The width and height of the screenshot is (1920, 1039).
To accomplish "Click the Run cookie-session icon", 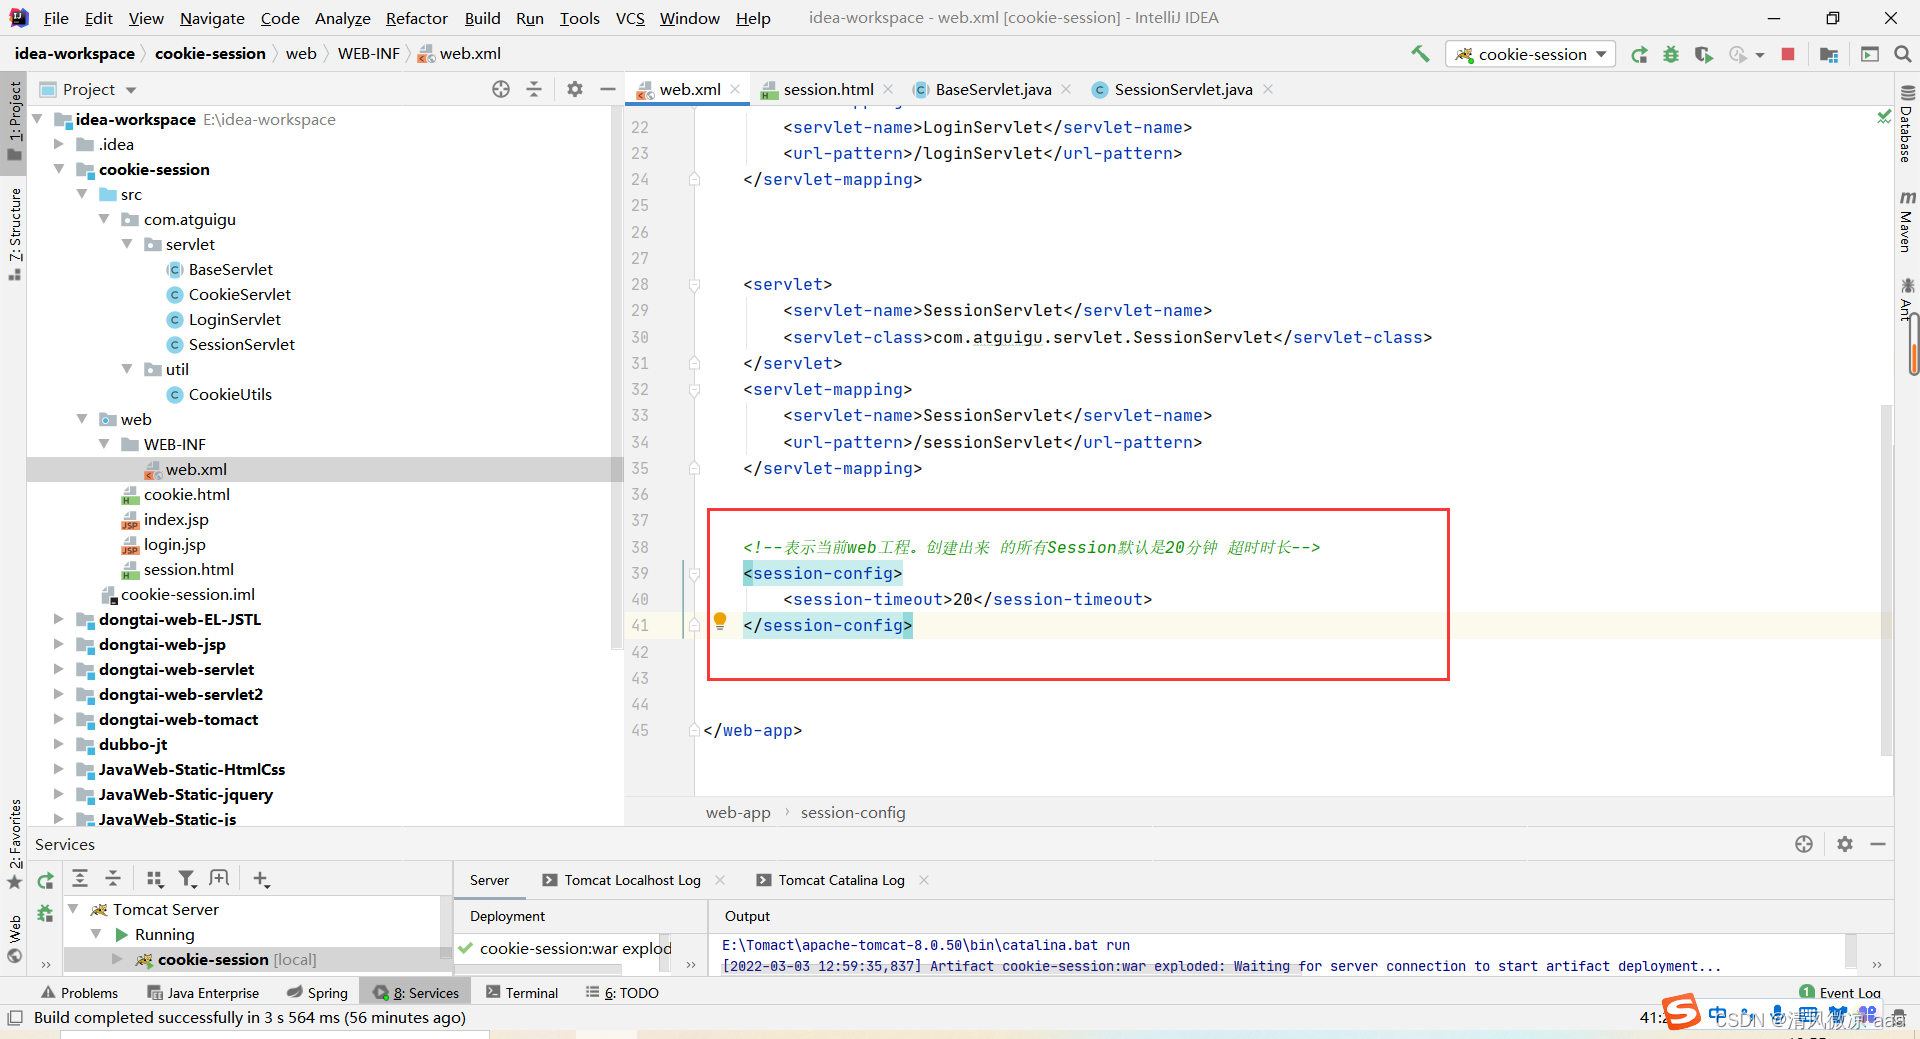I will (x=1639, y=55).
